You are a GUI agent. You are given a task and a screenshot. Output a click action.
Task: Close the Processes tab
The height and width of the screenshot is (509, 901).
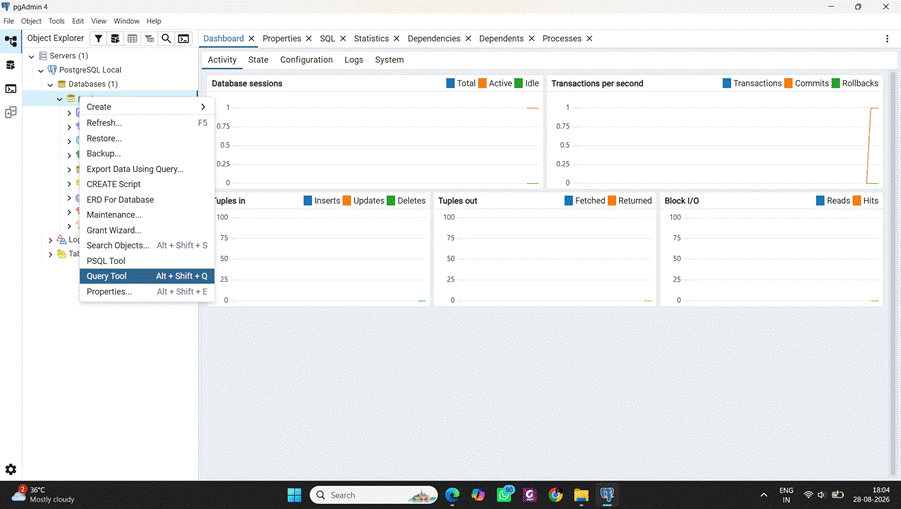[x=590, y=38]
